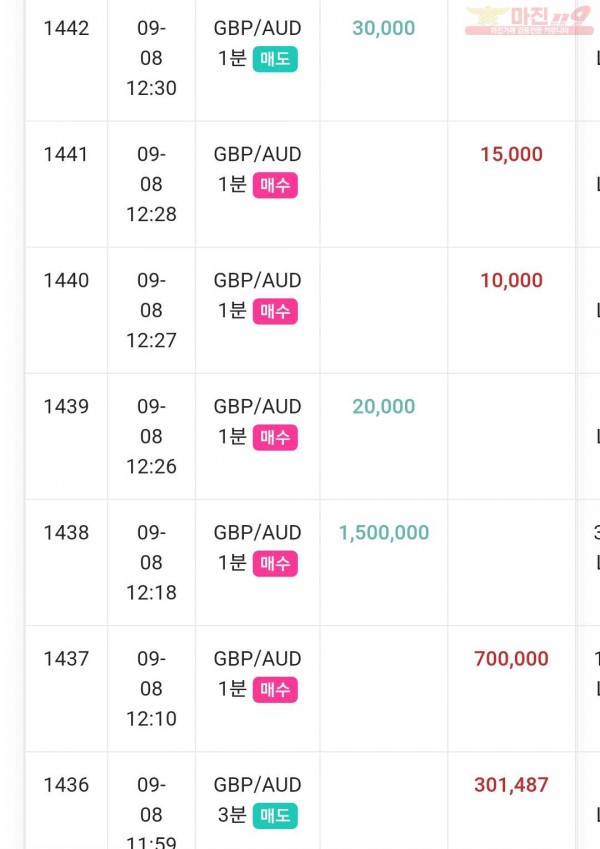This screenshot has width=600, height=849.
Task: Click the 매도 badge in row 1436
Action: coord(275,816)
